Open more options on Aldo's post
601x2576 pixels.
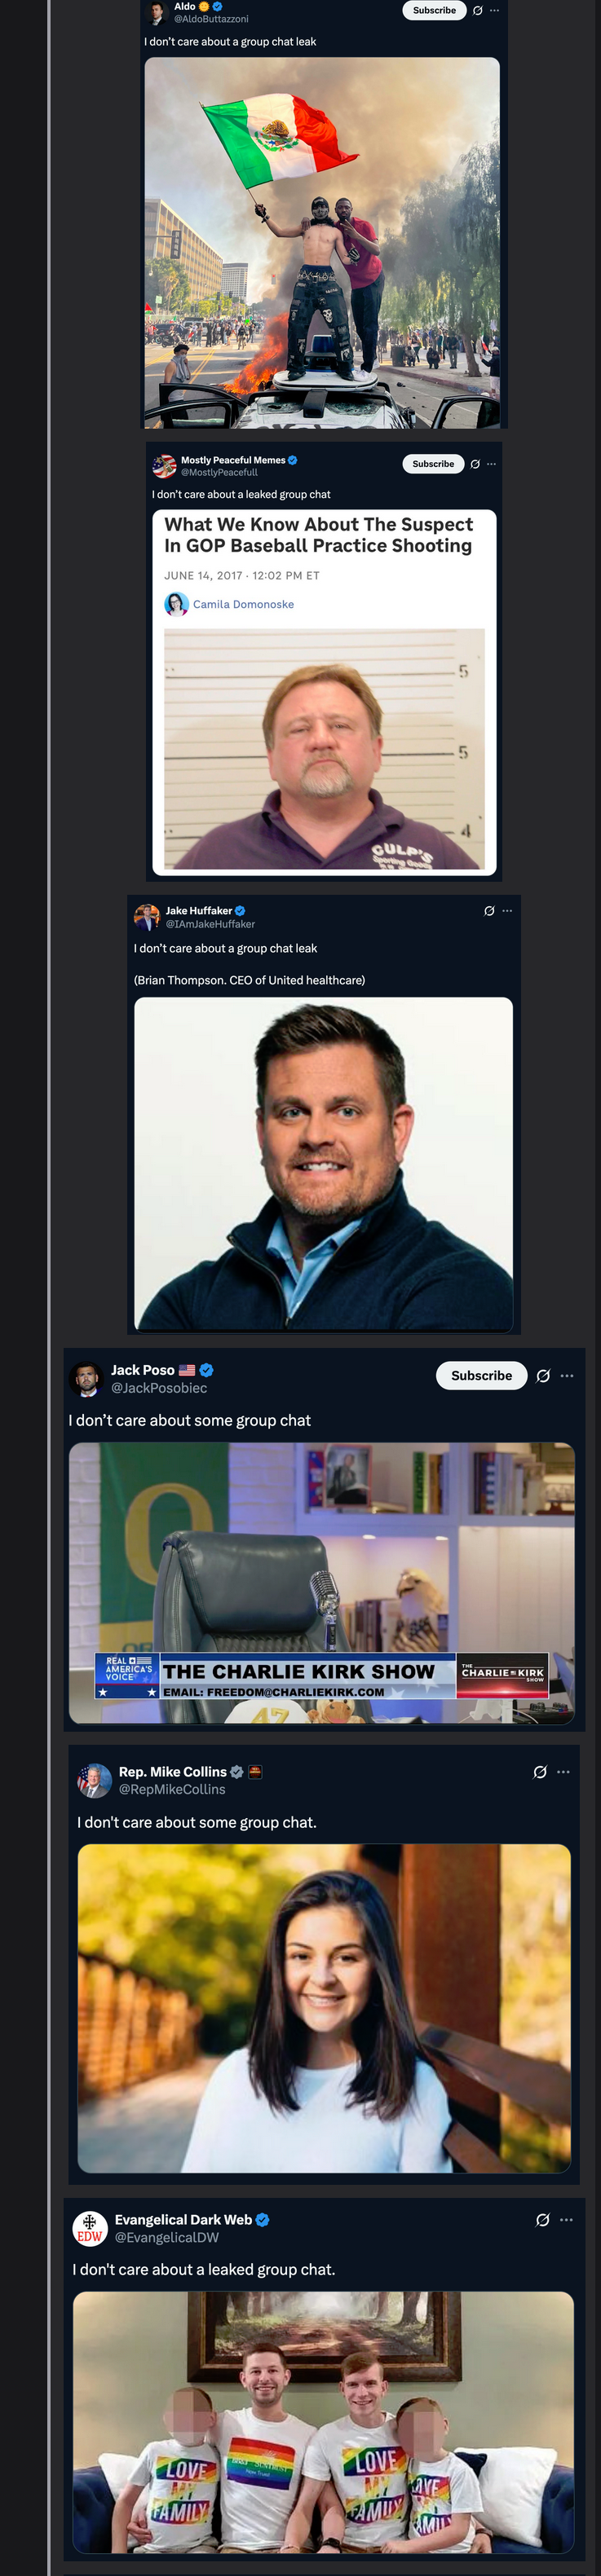coord(494,10)
